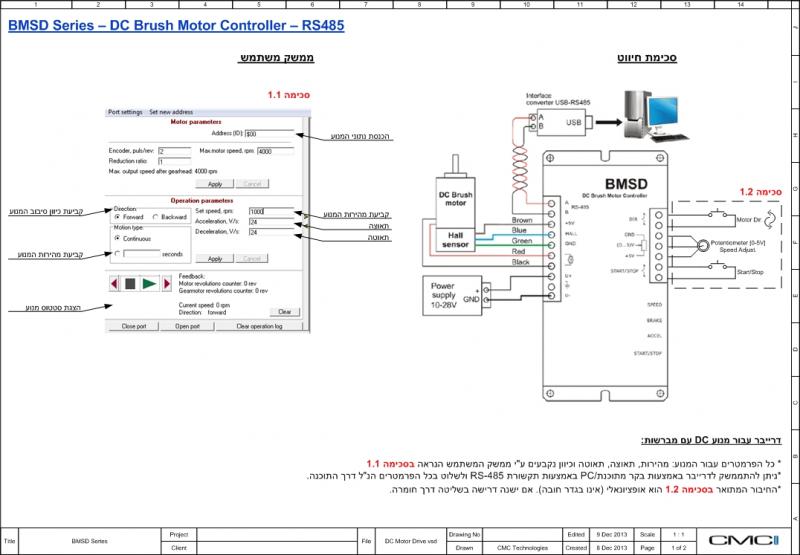Image resolution: width=800 pixels, height=555 pixels.
Task: Open the Port settings menu
Action: tap(125, 112)
